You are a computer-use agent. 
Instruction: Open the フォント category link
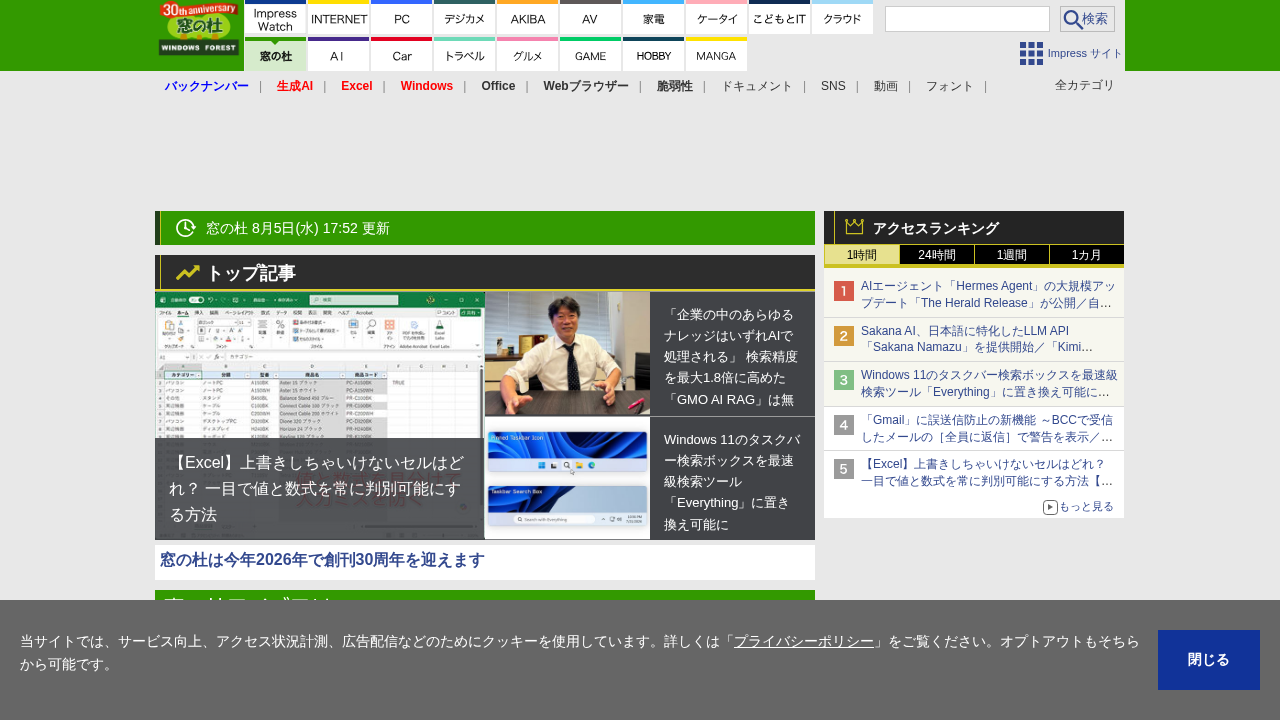950,86
